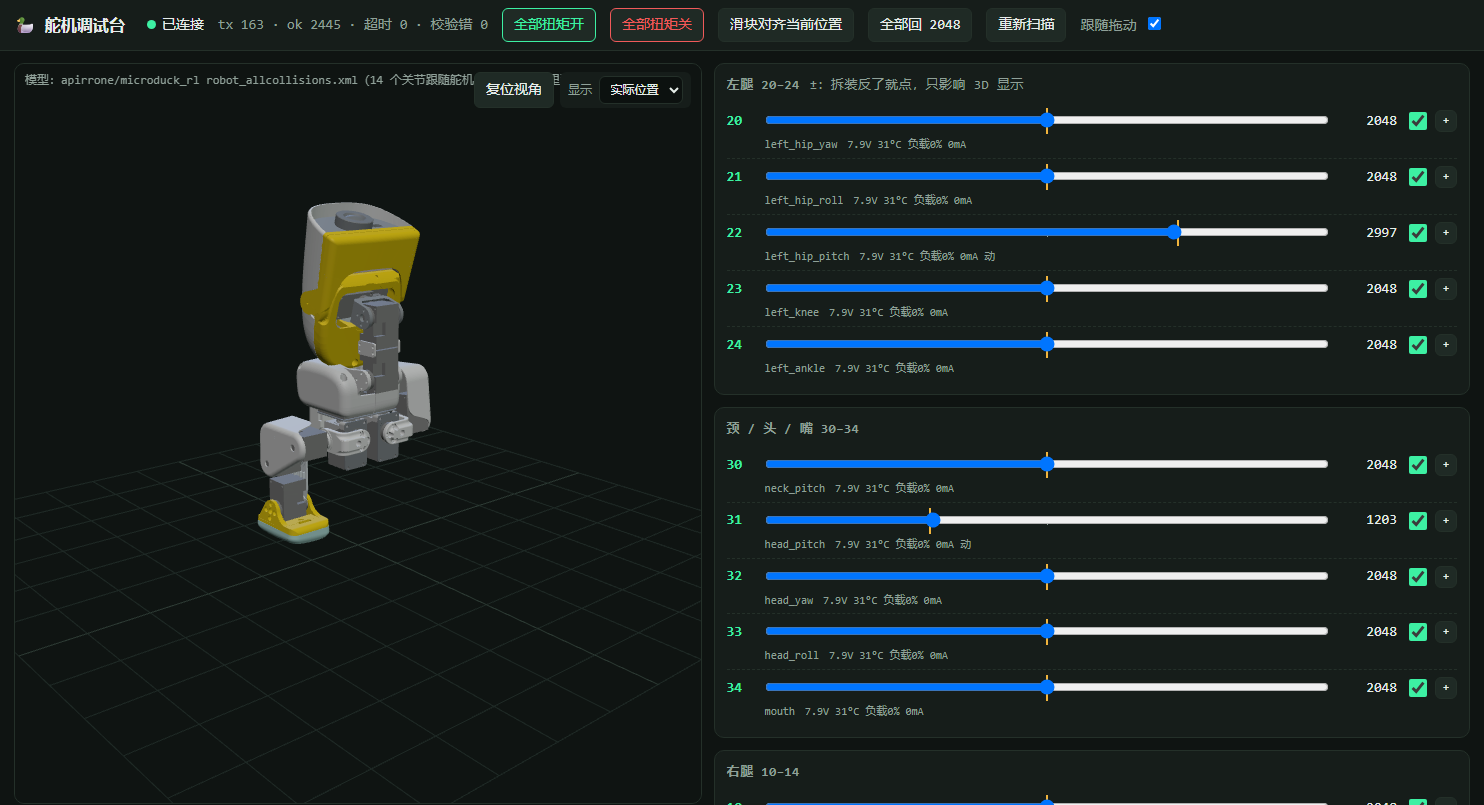Viewport: 1484px width, 805px height.
Task: Click the 全部扭矩开 button
Action: [x=549, y=25]
